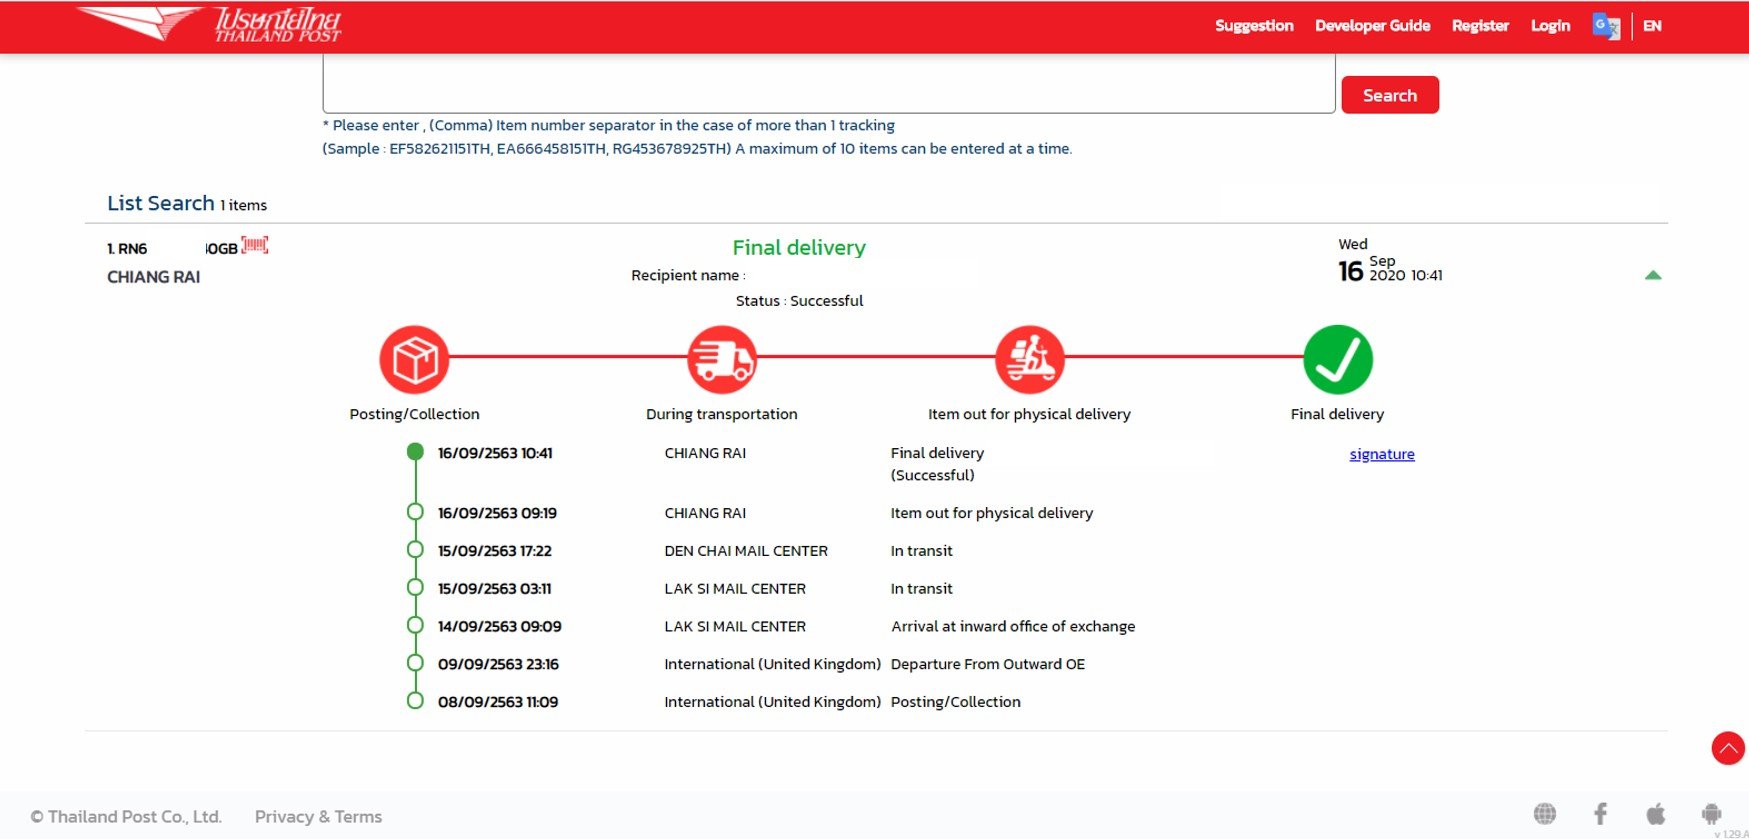Open the globe website icon in footer

1545,814
